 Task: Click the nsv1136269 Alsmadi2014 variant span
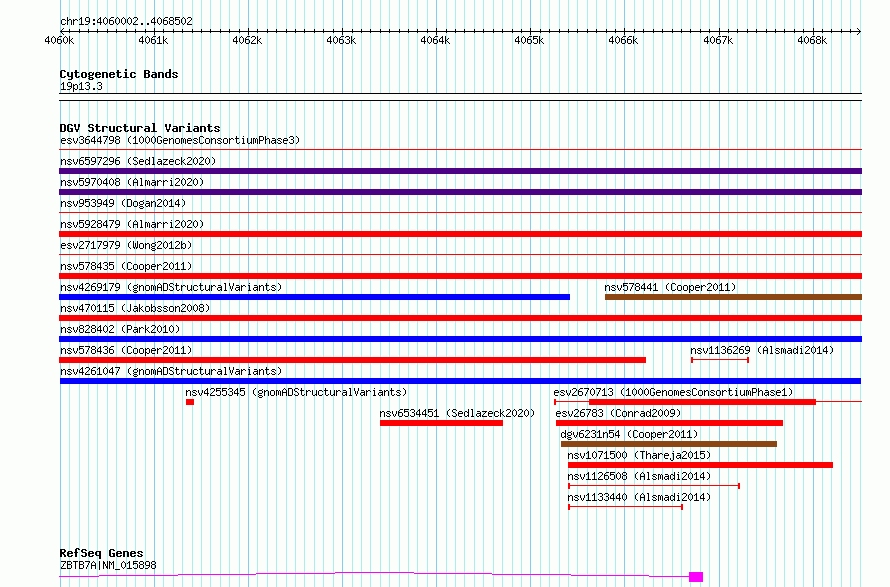tap(720, 360)
